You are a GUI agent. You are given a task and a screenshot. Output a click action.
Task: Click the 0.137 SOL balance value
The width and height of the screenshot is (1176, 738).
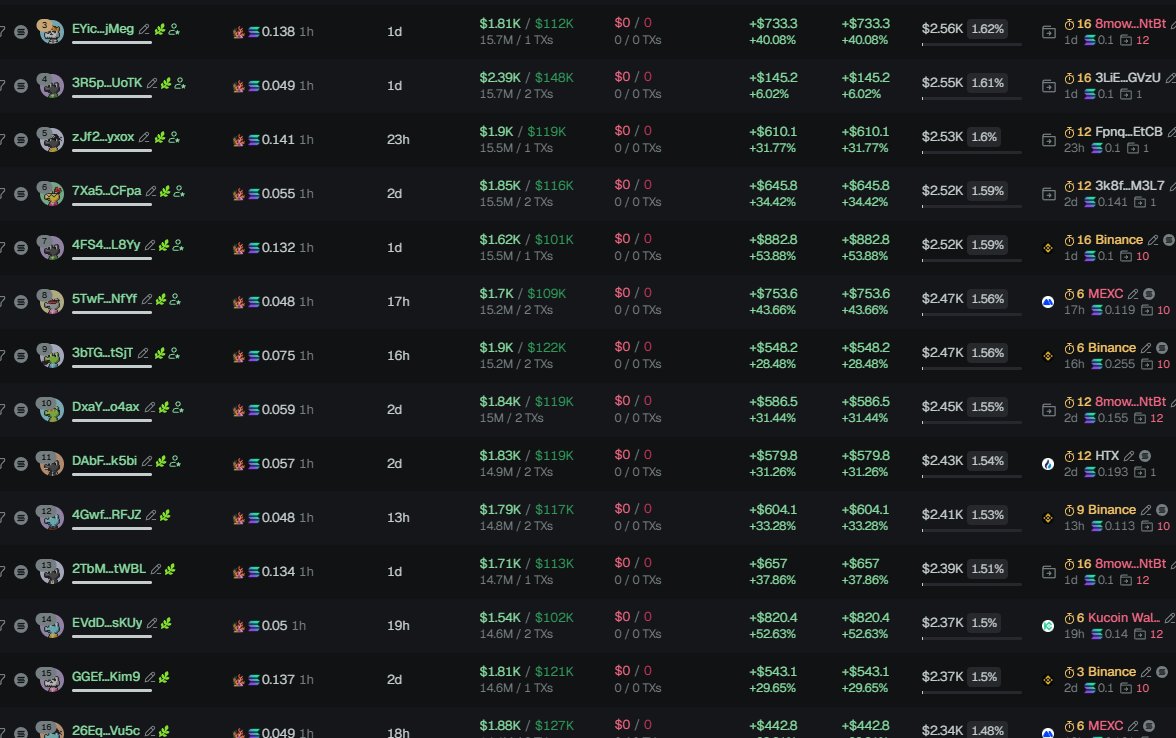(x=278, y=680)
